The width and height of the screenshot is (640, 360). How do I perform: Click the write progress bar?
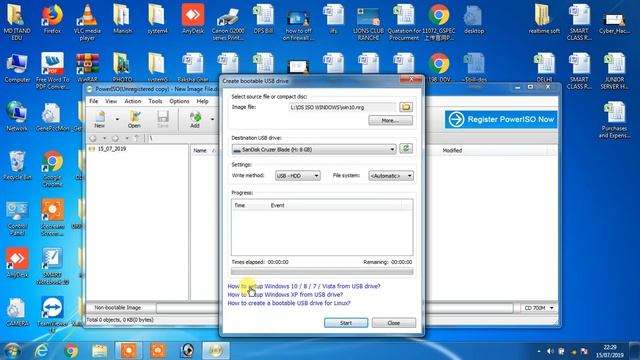(x=322, y=271)
